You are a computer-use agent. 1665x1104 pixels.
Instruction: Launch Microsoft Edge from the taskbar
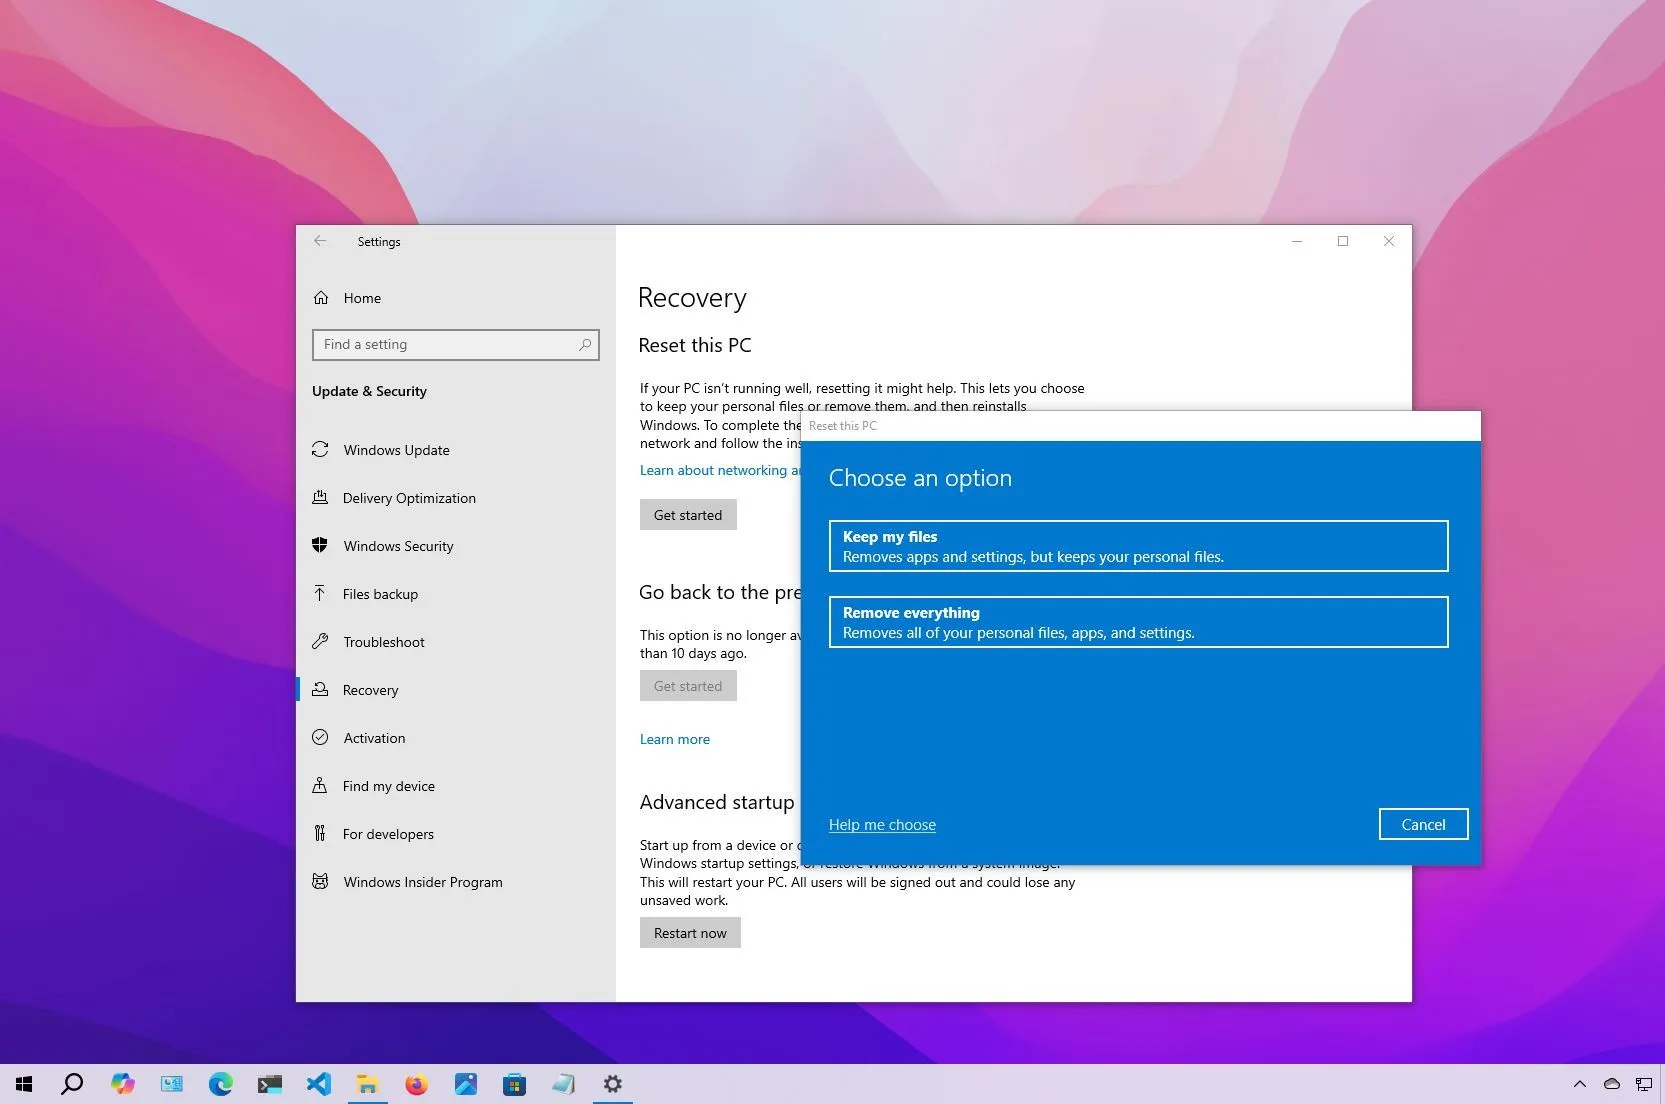(x=221, y=1084)
